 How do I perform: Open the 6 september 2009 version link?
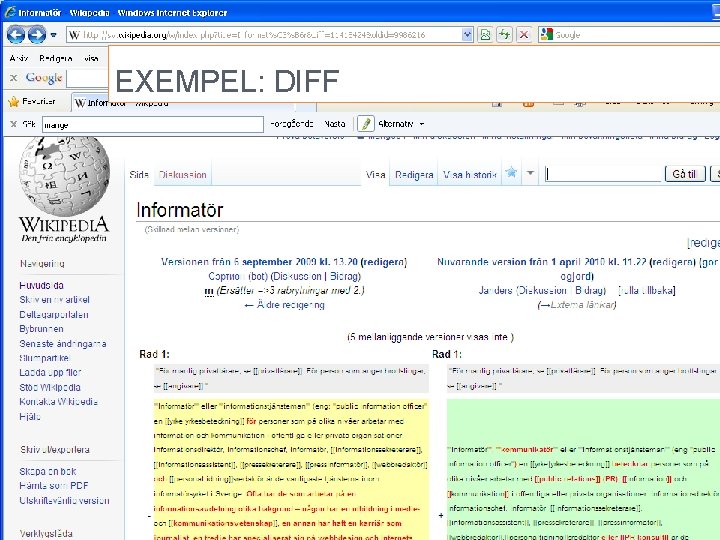(259, 262)
